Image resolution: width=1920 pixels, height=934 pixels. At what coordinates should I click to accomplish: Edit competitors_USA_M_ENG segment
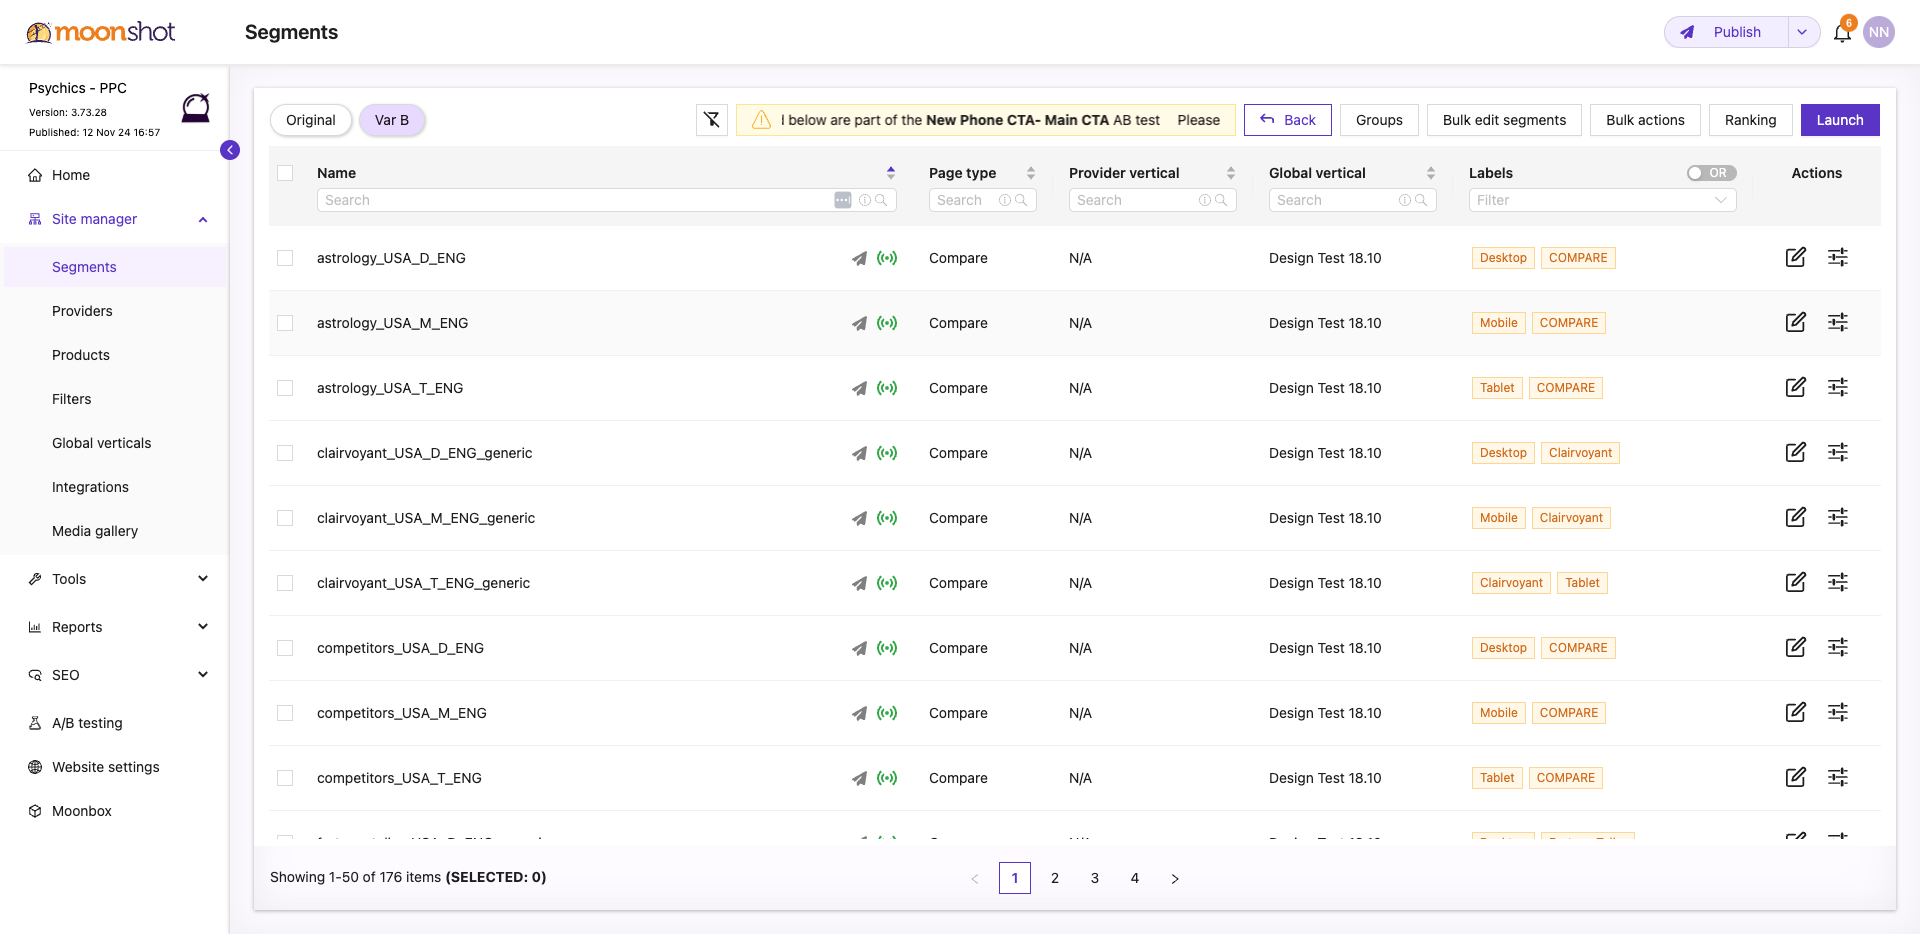point(1796,712)
